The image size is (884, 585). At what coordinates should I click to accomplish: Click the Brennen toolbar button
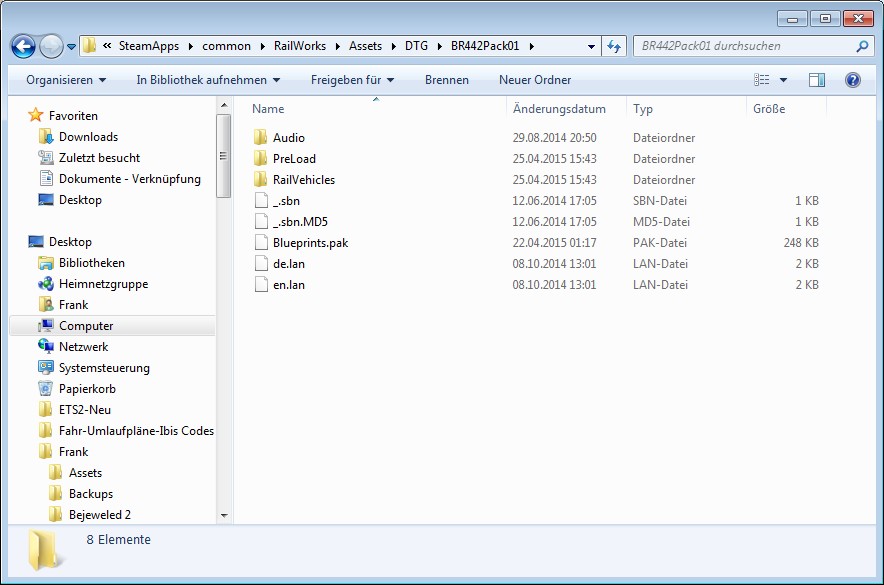click(446, 80)
